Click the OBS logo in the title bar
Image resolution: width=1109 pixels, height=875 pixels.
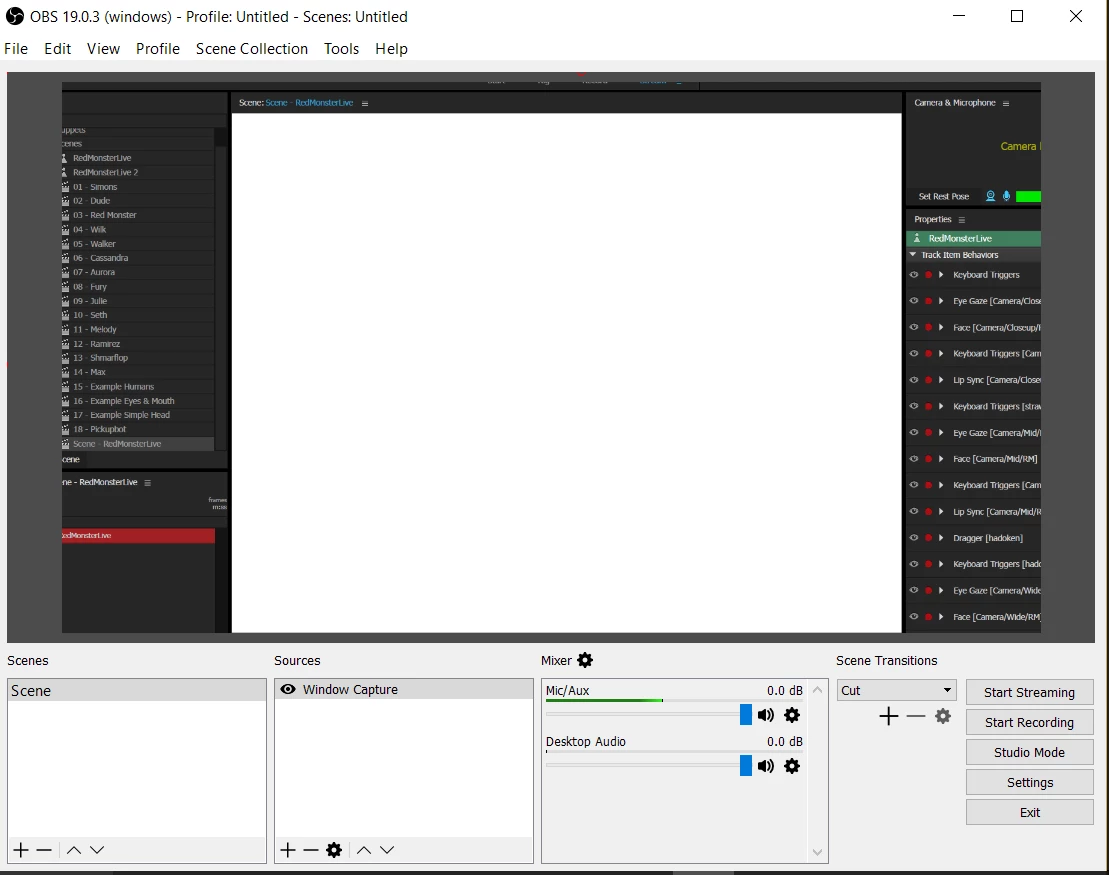(x=15, y=16)
